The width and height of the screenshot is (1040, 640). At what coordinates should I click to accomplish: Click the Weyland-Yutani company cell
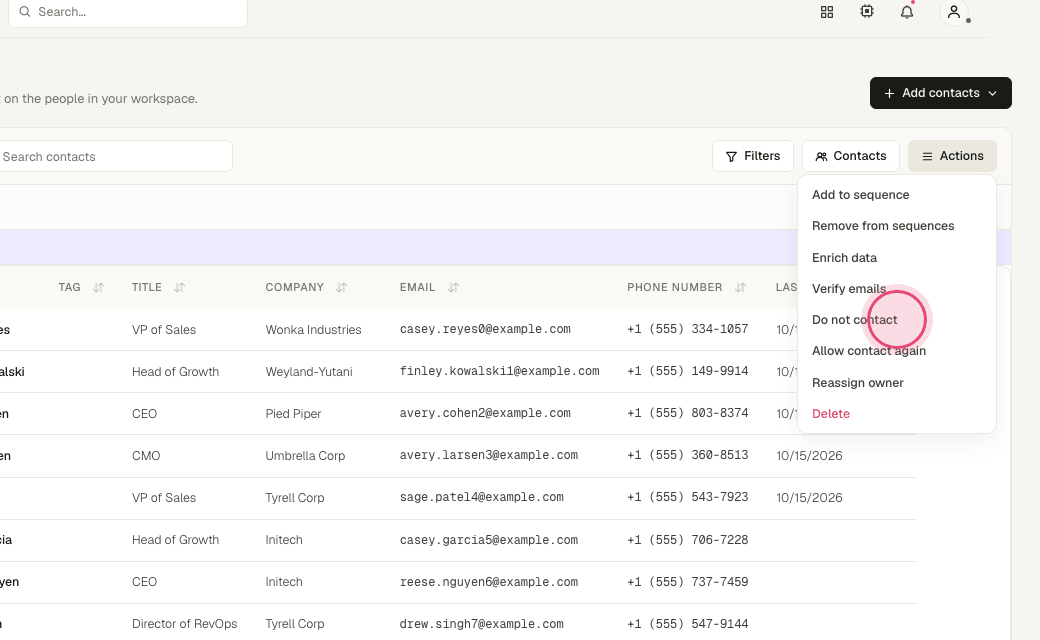(308, 372)
